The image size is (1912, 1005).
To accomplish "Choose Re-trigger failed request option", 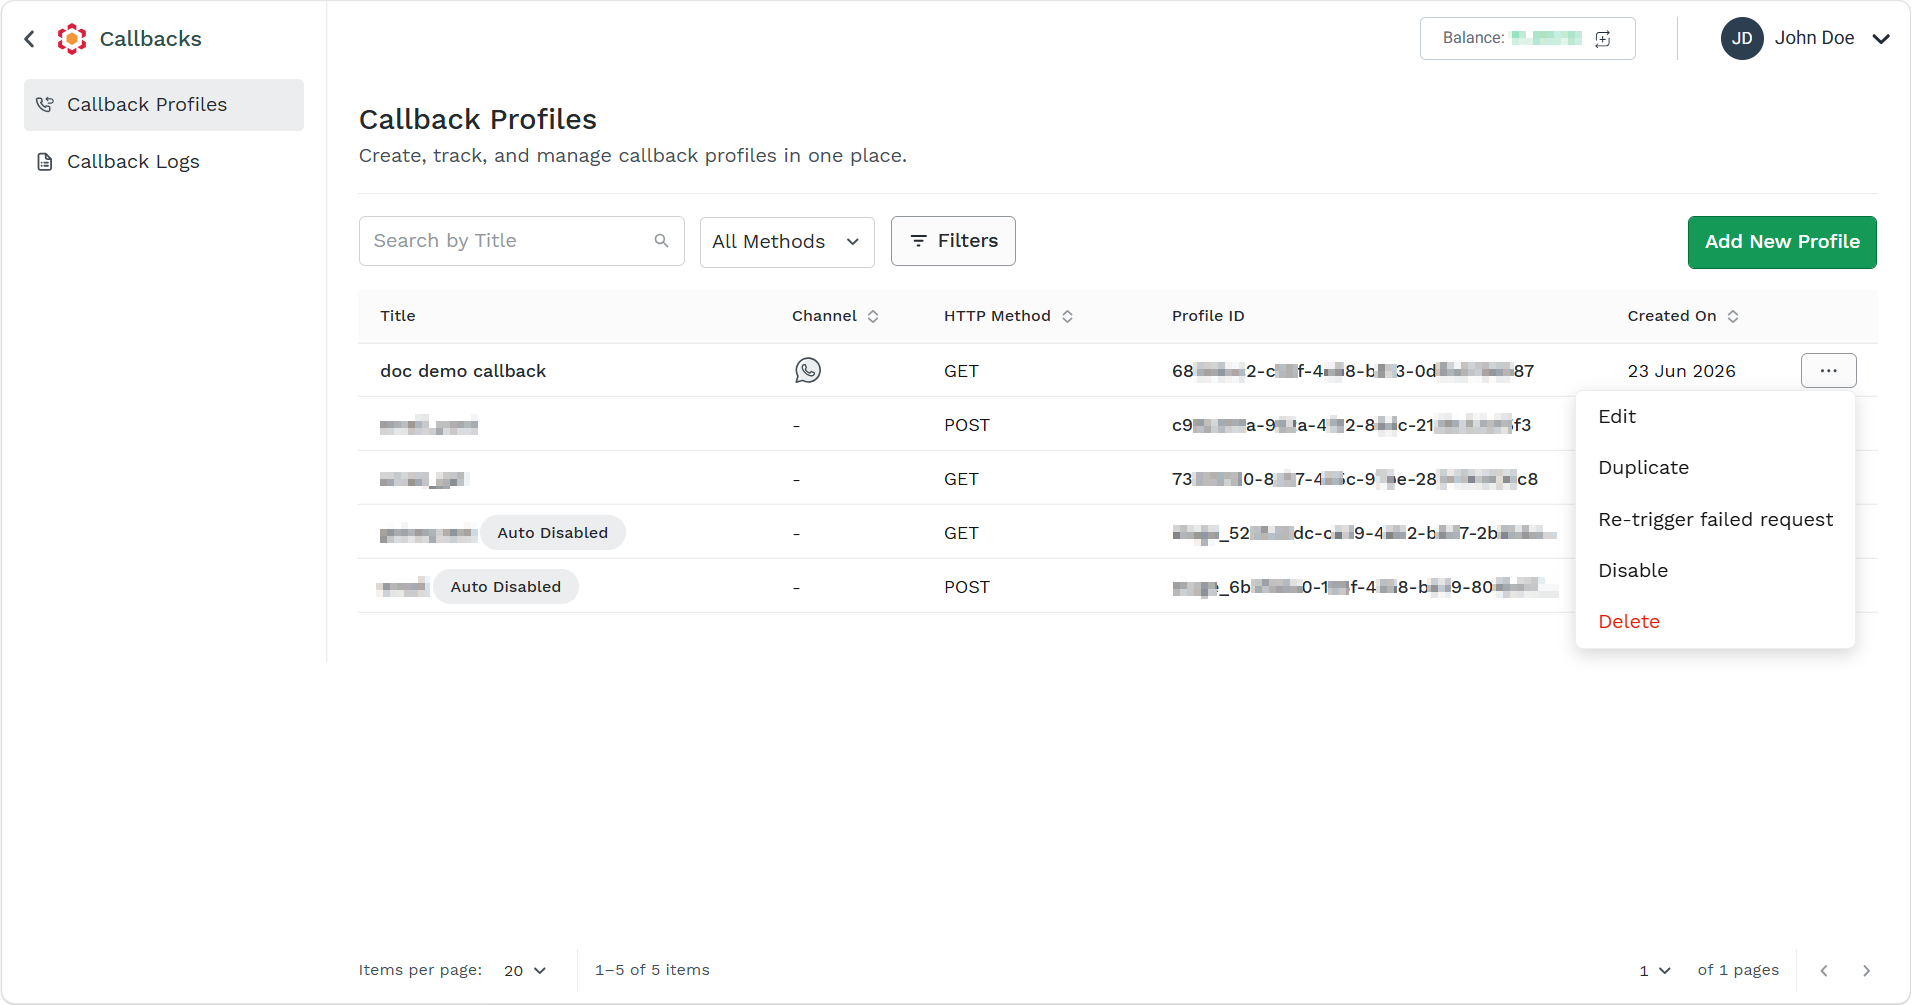I will pos(1716,520).
